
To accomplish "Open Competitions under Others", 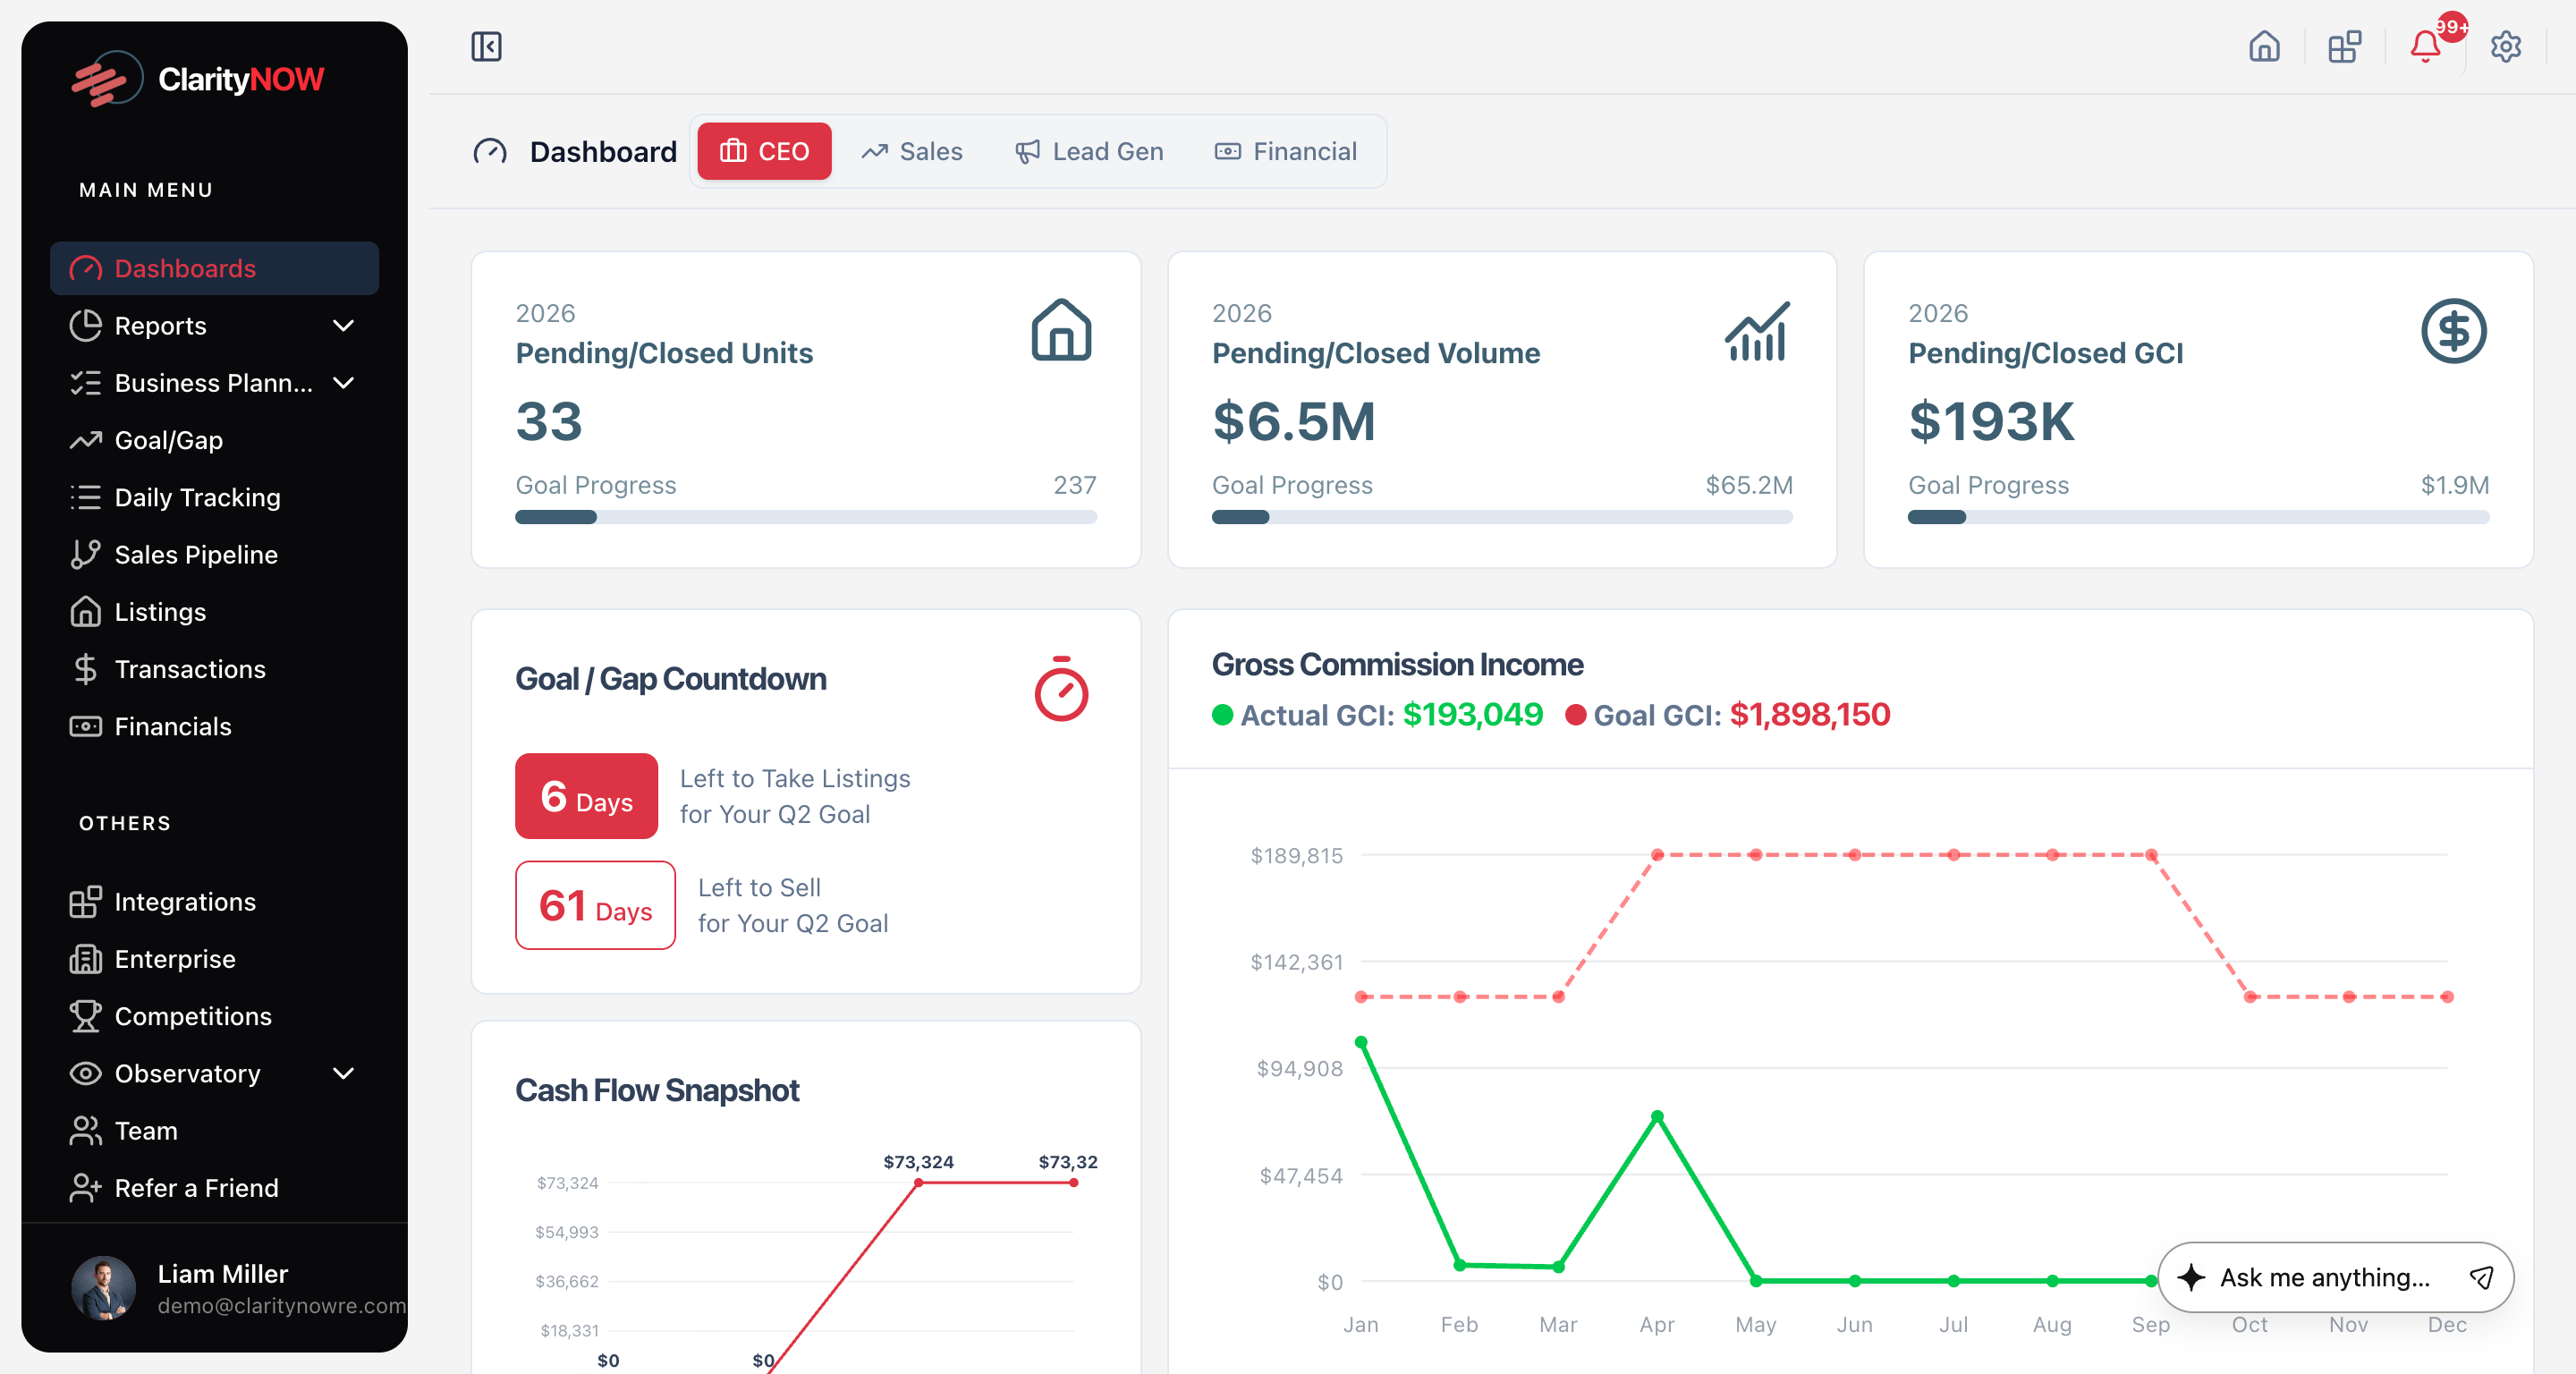I will click(x=193, y=1016).
